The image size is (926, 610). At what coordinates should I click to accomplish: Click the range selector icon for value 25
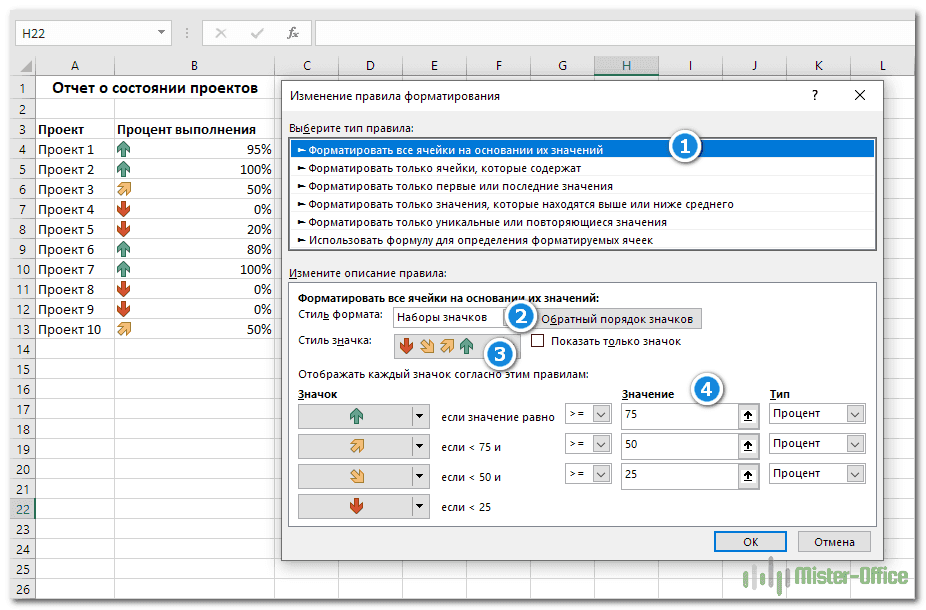(x=749, y=474)
